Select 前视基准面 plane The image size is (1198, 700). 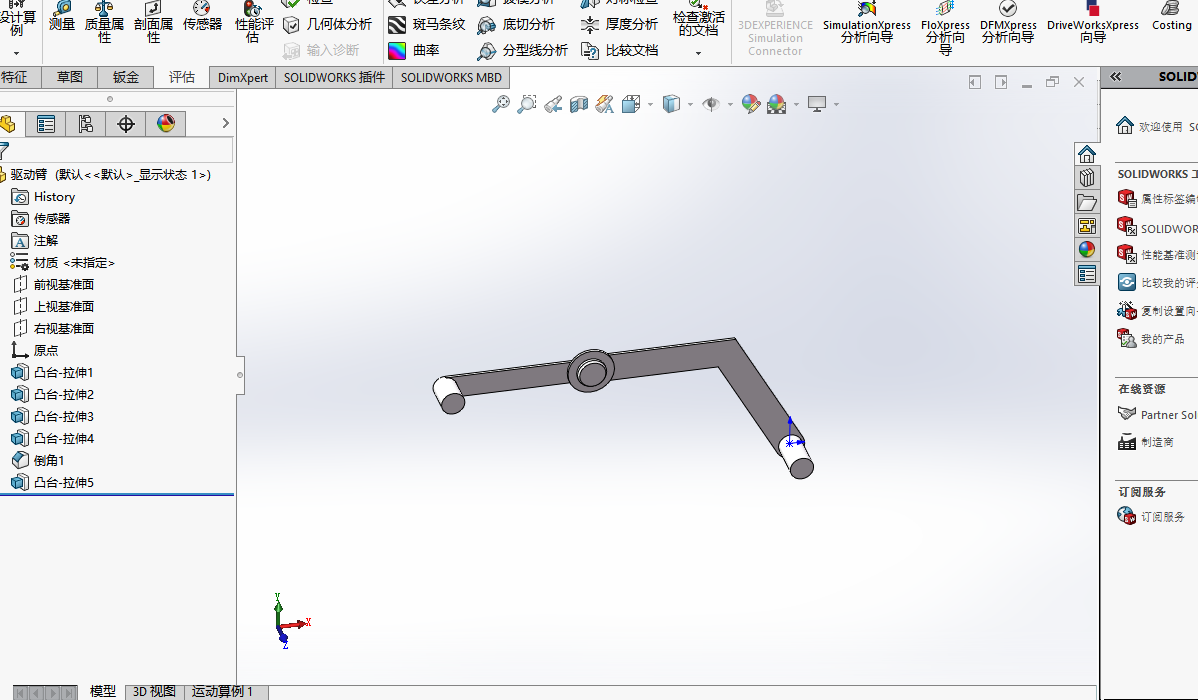[x=63, y=284]
